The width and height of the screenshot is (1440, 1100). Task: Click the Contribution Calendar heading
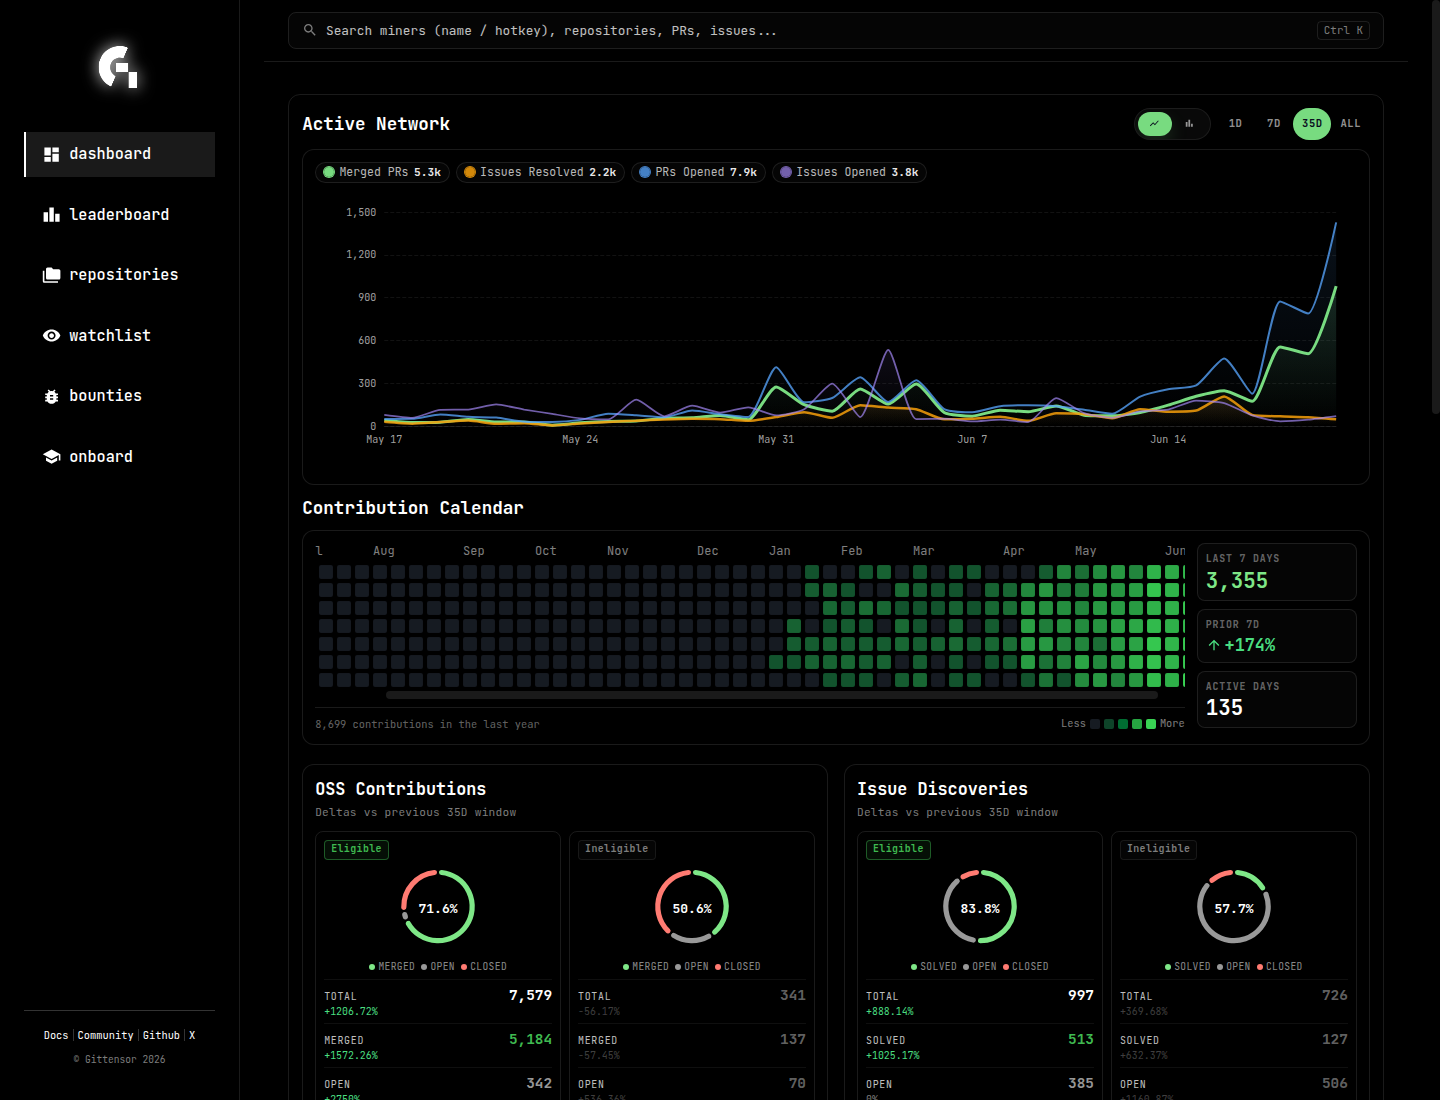[413, 508]
